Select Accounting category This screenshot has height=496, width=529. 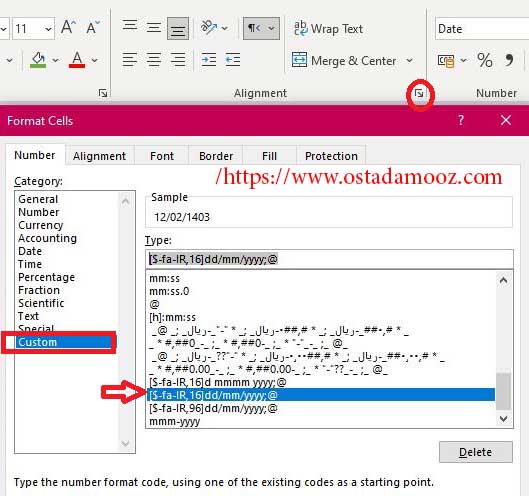click(x=48, y=238)
